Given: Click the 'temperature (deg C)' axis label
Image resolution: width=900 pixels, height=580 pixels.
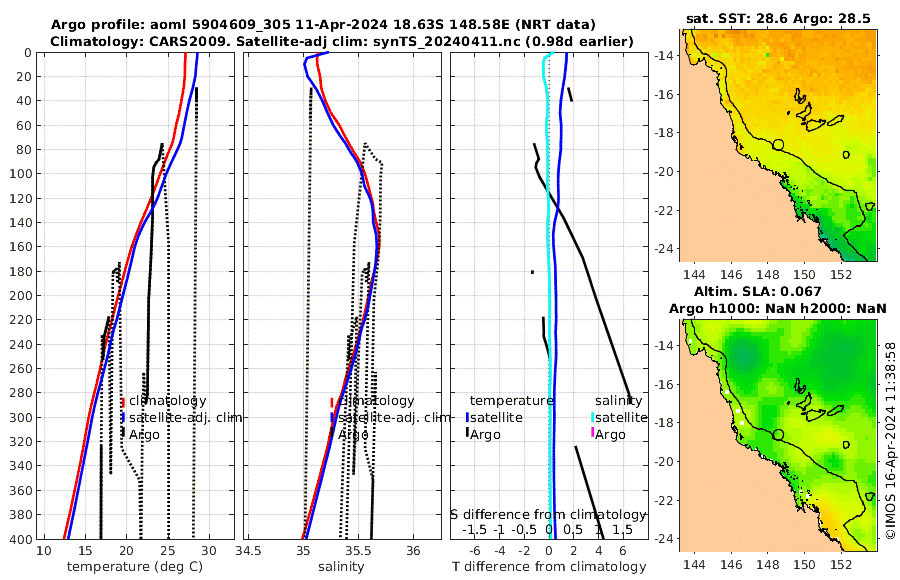Looking at the screenshot, I should 135,567.
